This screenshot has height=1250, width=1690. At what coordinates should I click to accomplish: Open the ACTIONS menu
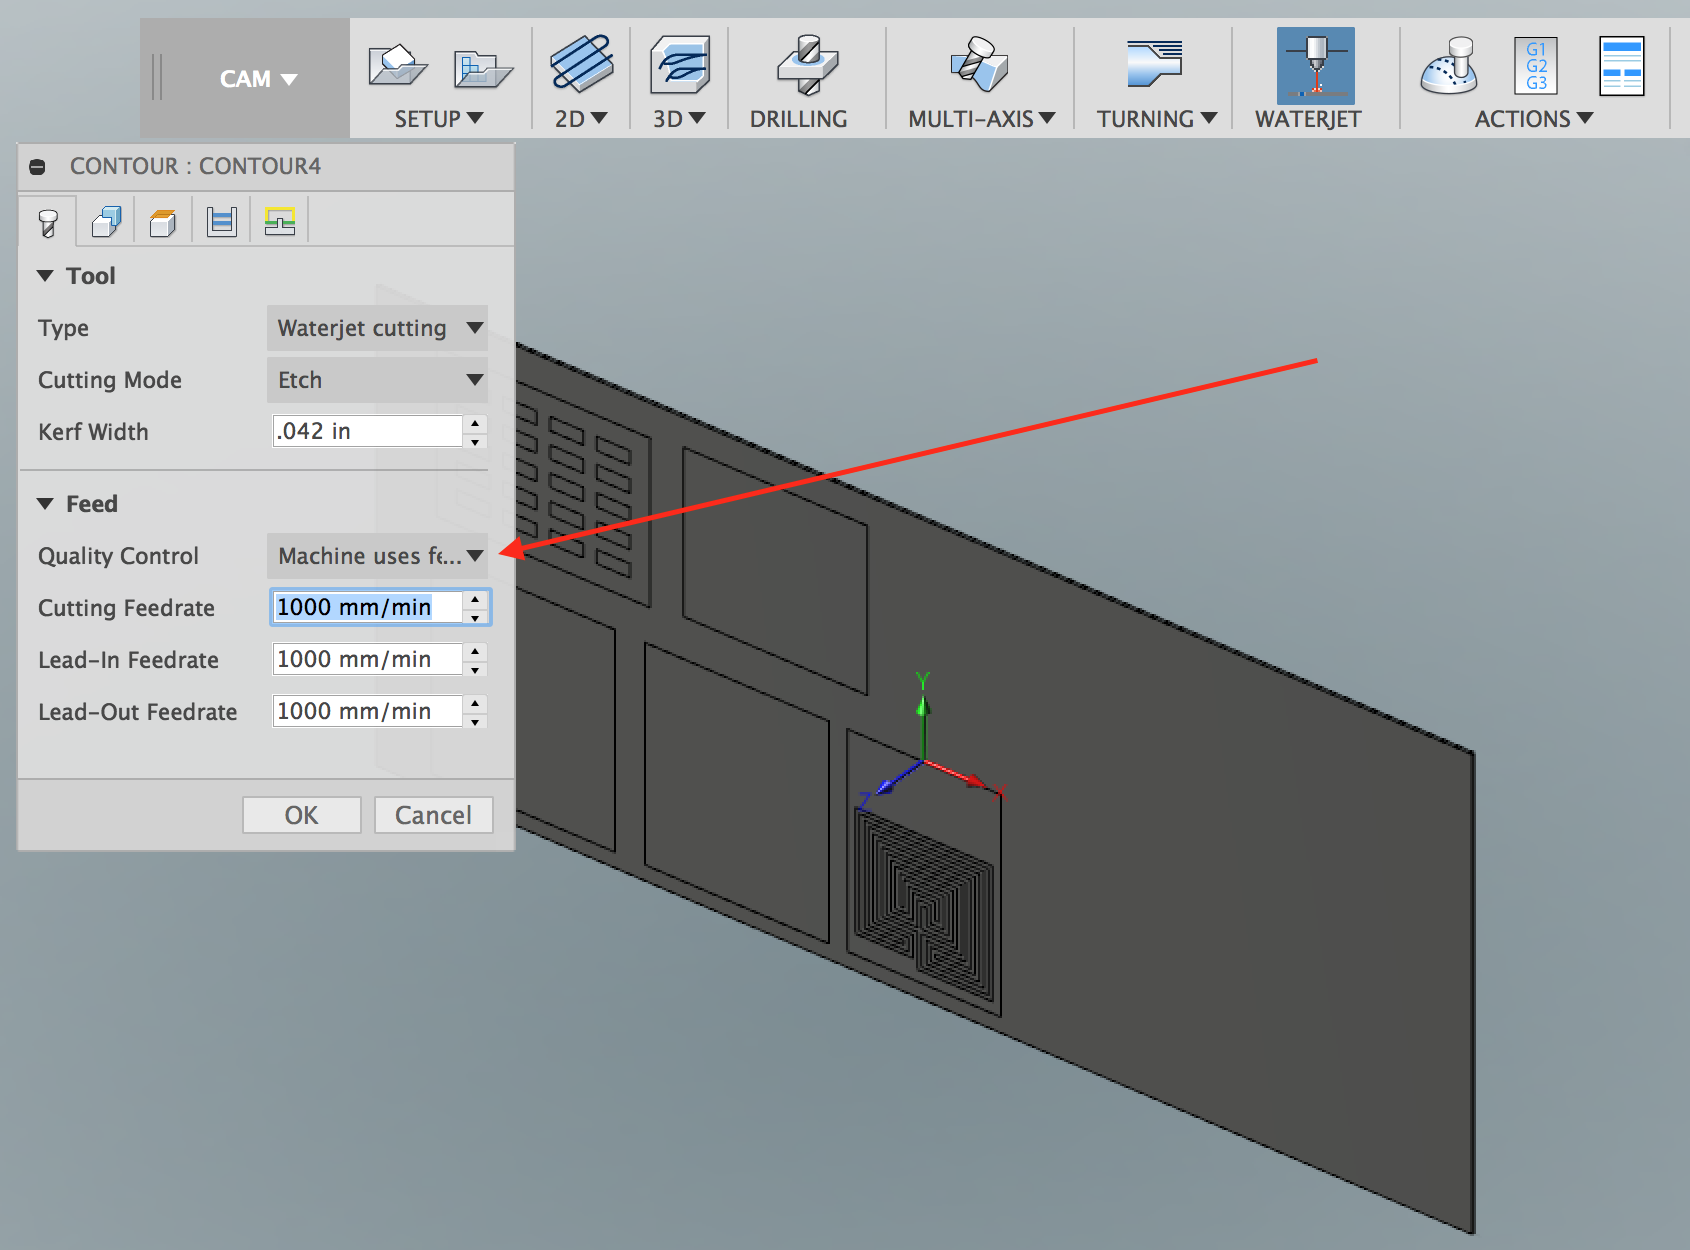(x=1534, y=119)
